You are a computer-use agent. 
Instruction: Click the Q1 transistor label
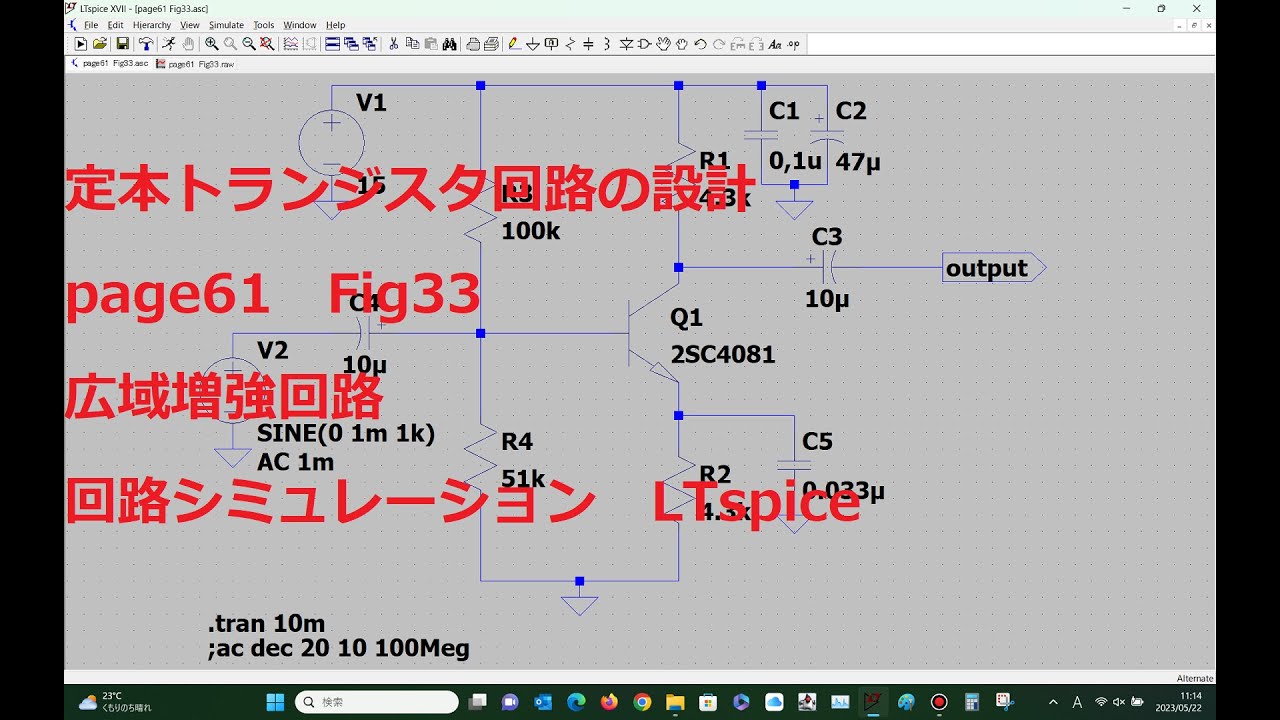point(687,318)
